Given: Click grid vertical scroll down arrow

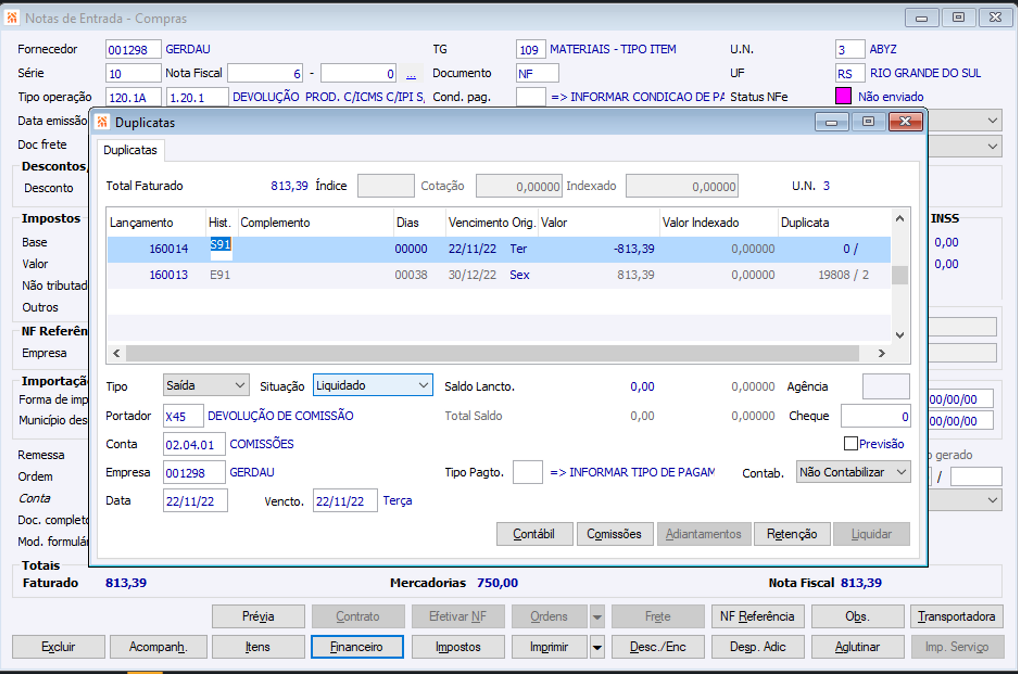Looking at the screenshot, I should (x=898, y=336).
